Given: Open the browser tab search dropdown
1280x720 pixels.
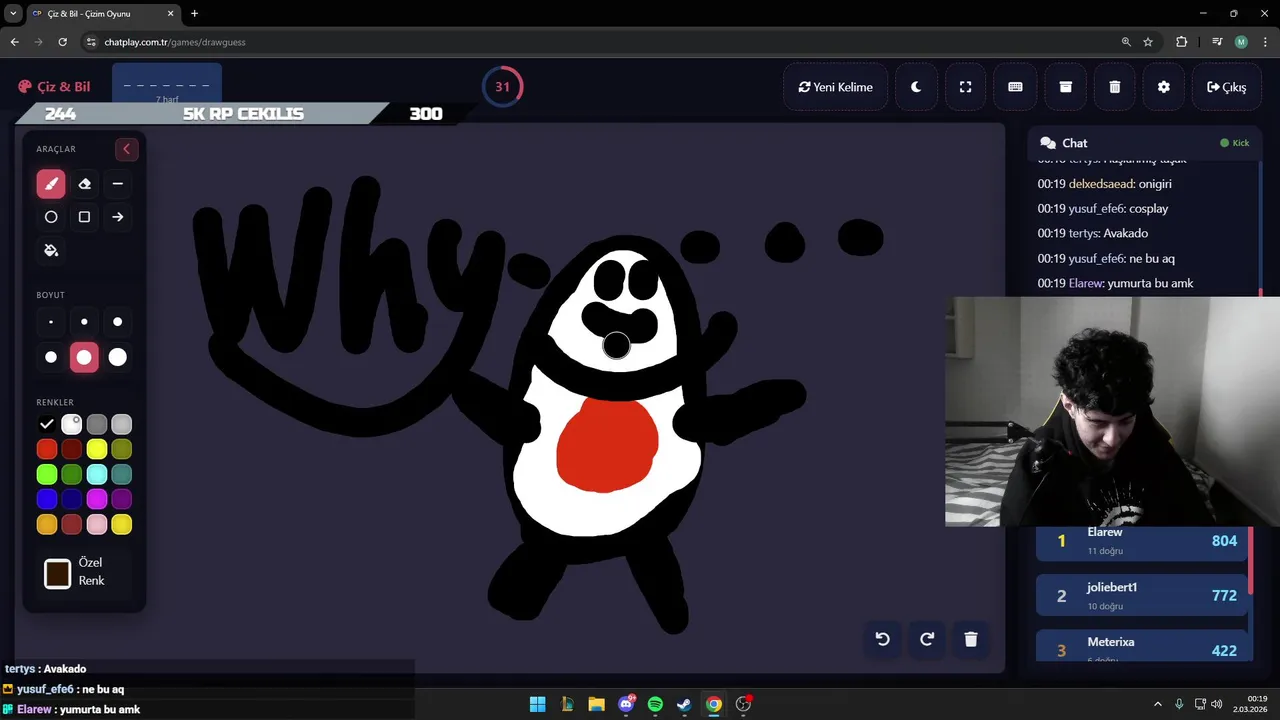Looking at the screenshot, I should [13, 14].
